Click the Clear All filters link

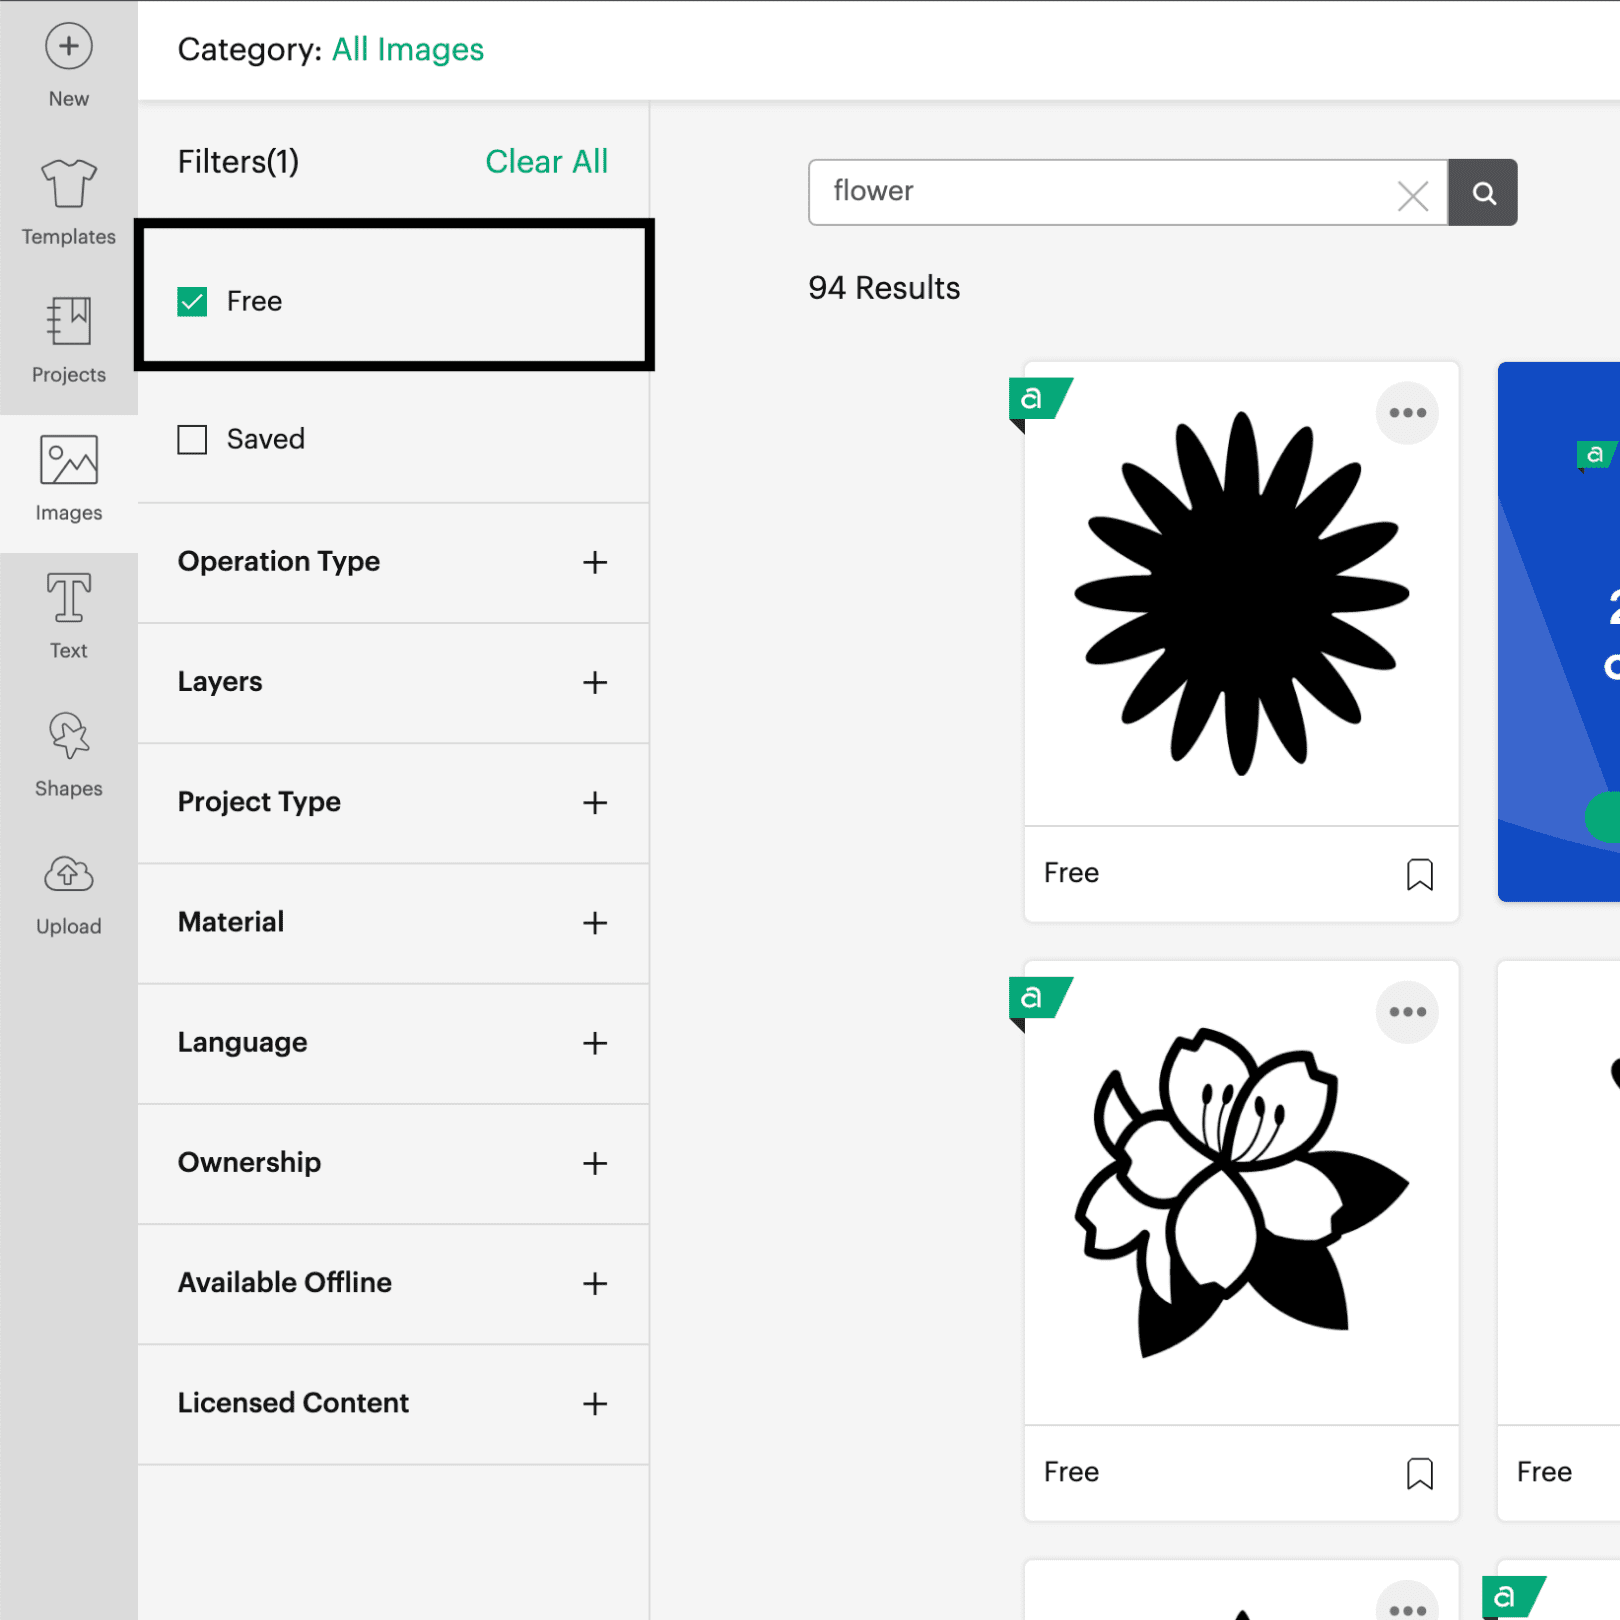546,162
